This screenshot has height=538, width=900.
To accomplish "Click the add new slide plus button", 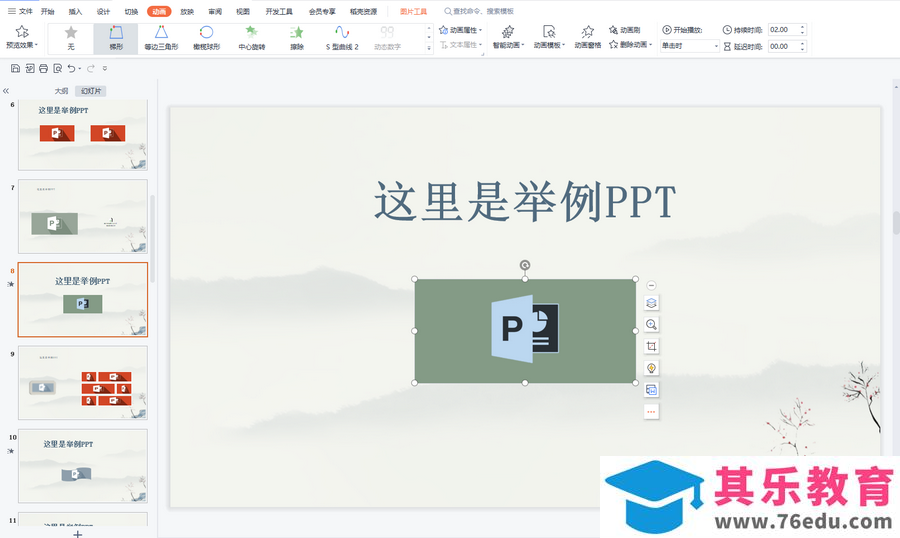I will pyautogui.click(x=78, y=534).
